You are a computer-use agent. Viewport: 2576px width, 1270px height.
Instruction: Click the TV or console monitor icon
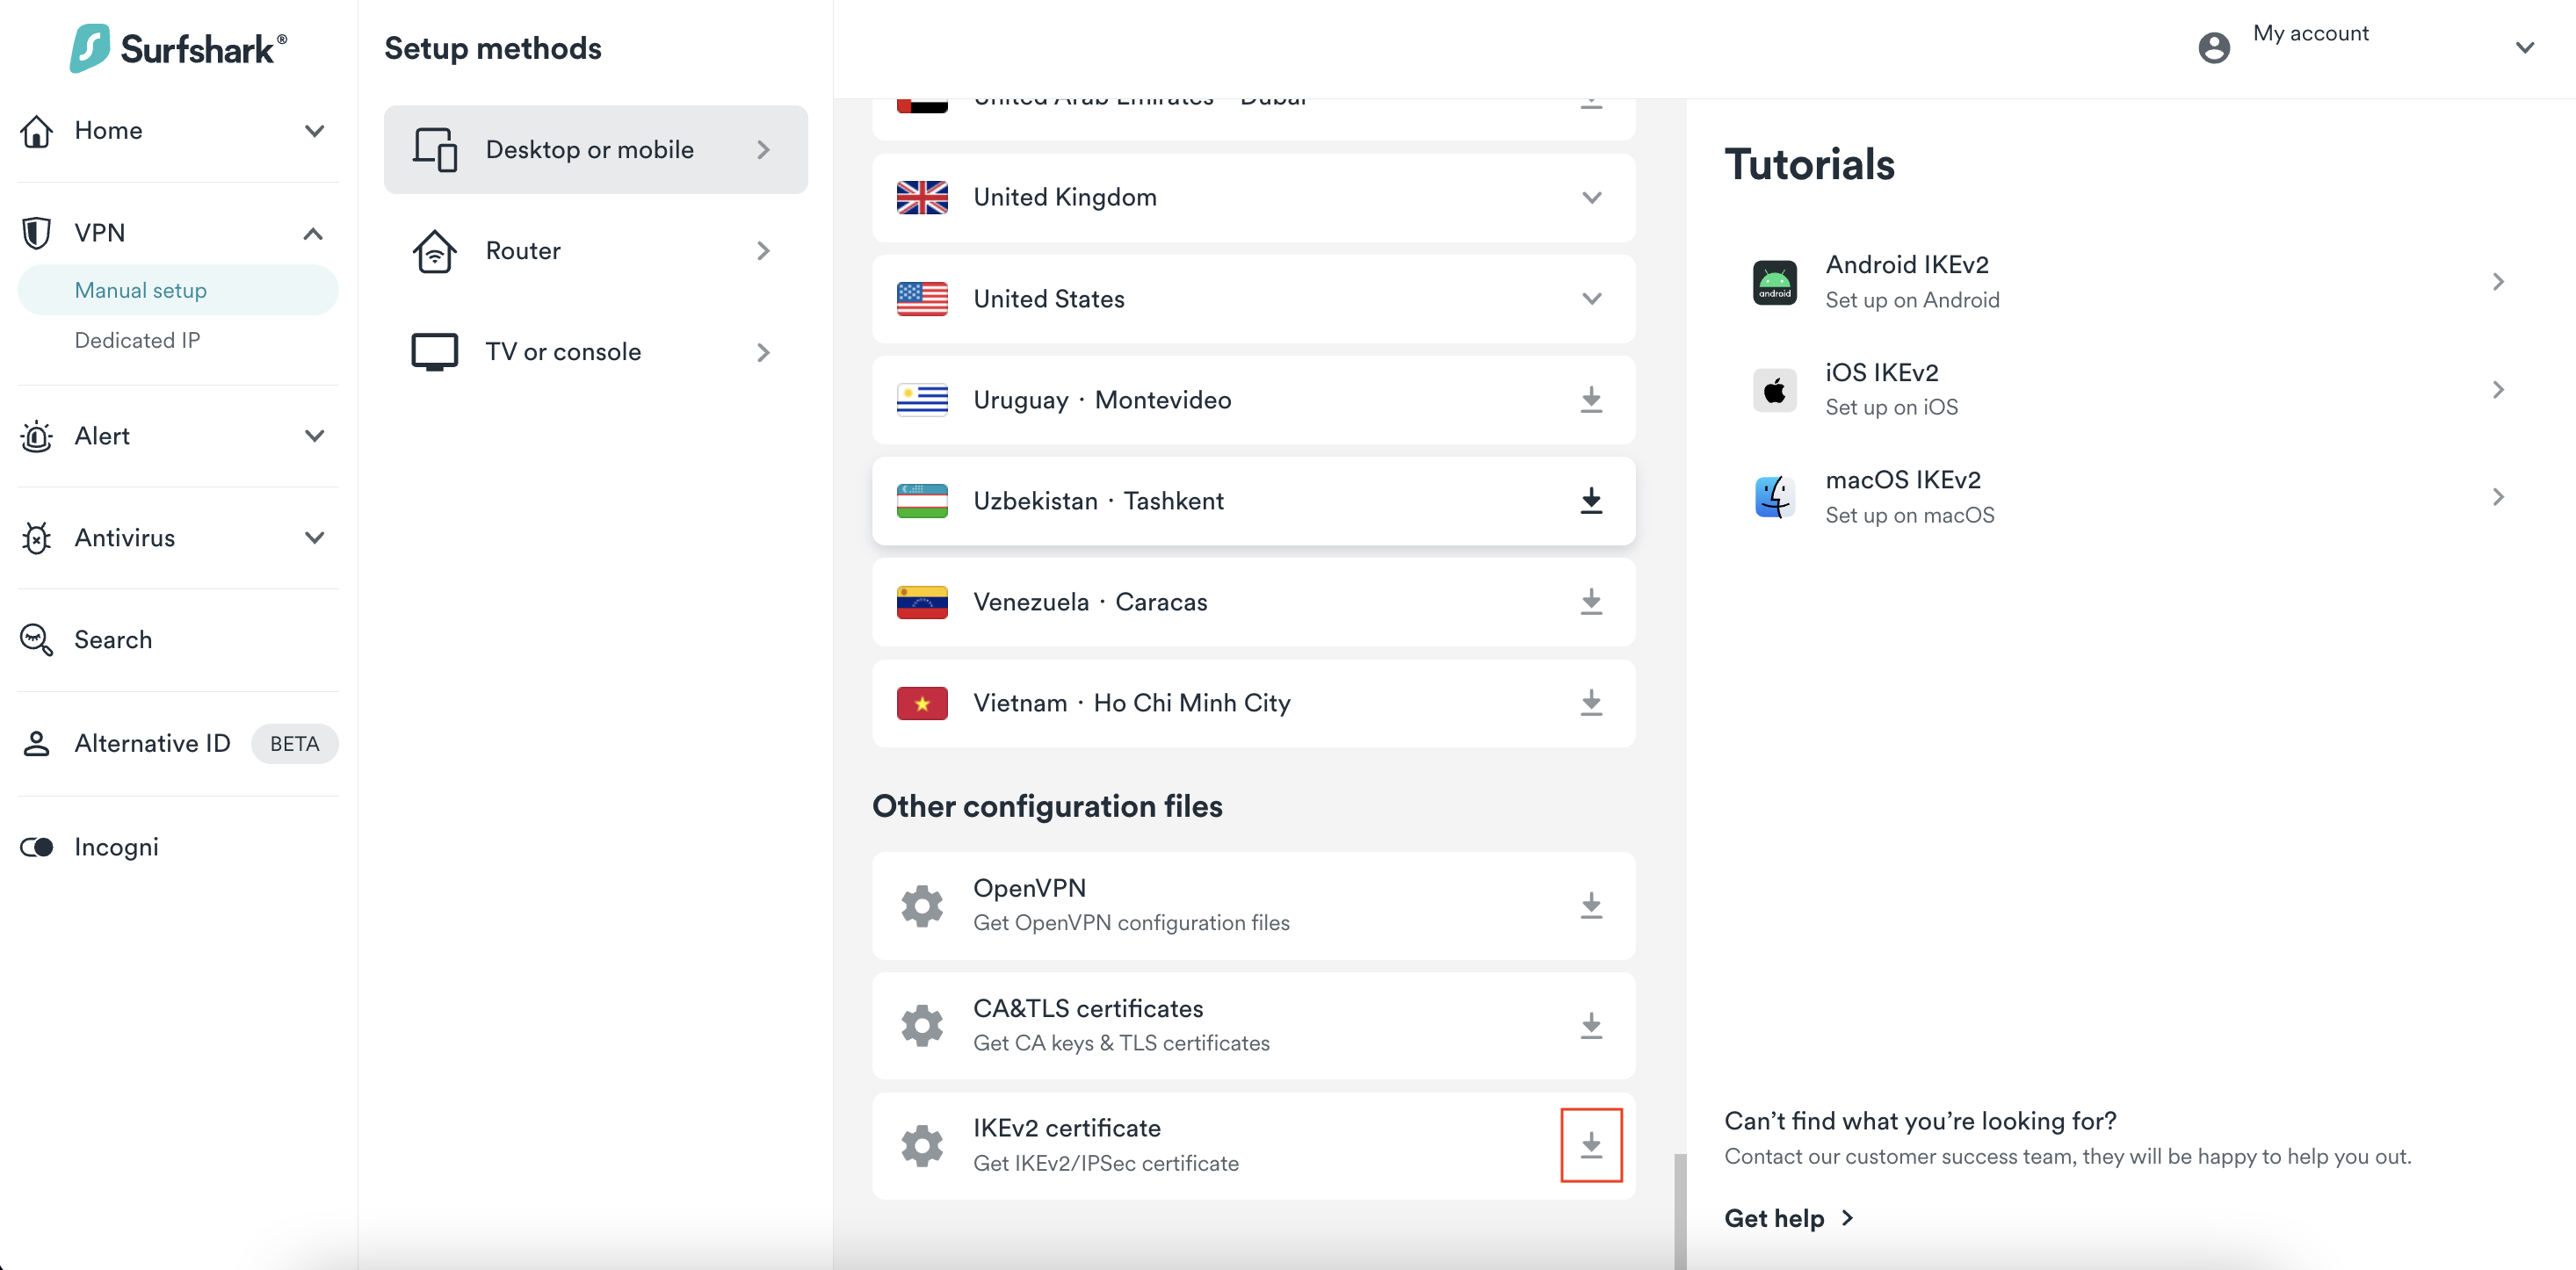click(x=435, y=352)
